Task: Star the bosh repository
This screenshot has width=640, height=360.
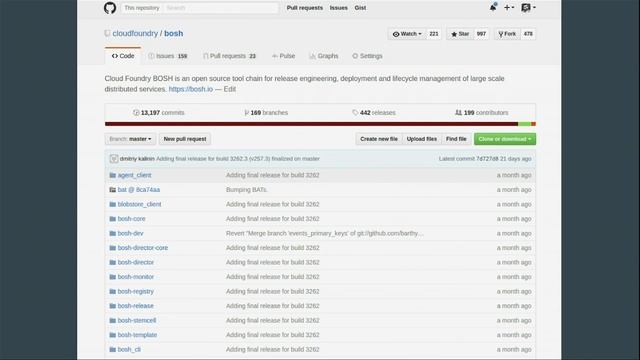Action: coord(460,34)
